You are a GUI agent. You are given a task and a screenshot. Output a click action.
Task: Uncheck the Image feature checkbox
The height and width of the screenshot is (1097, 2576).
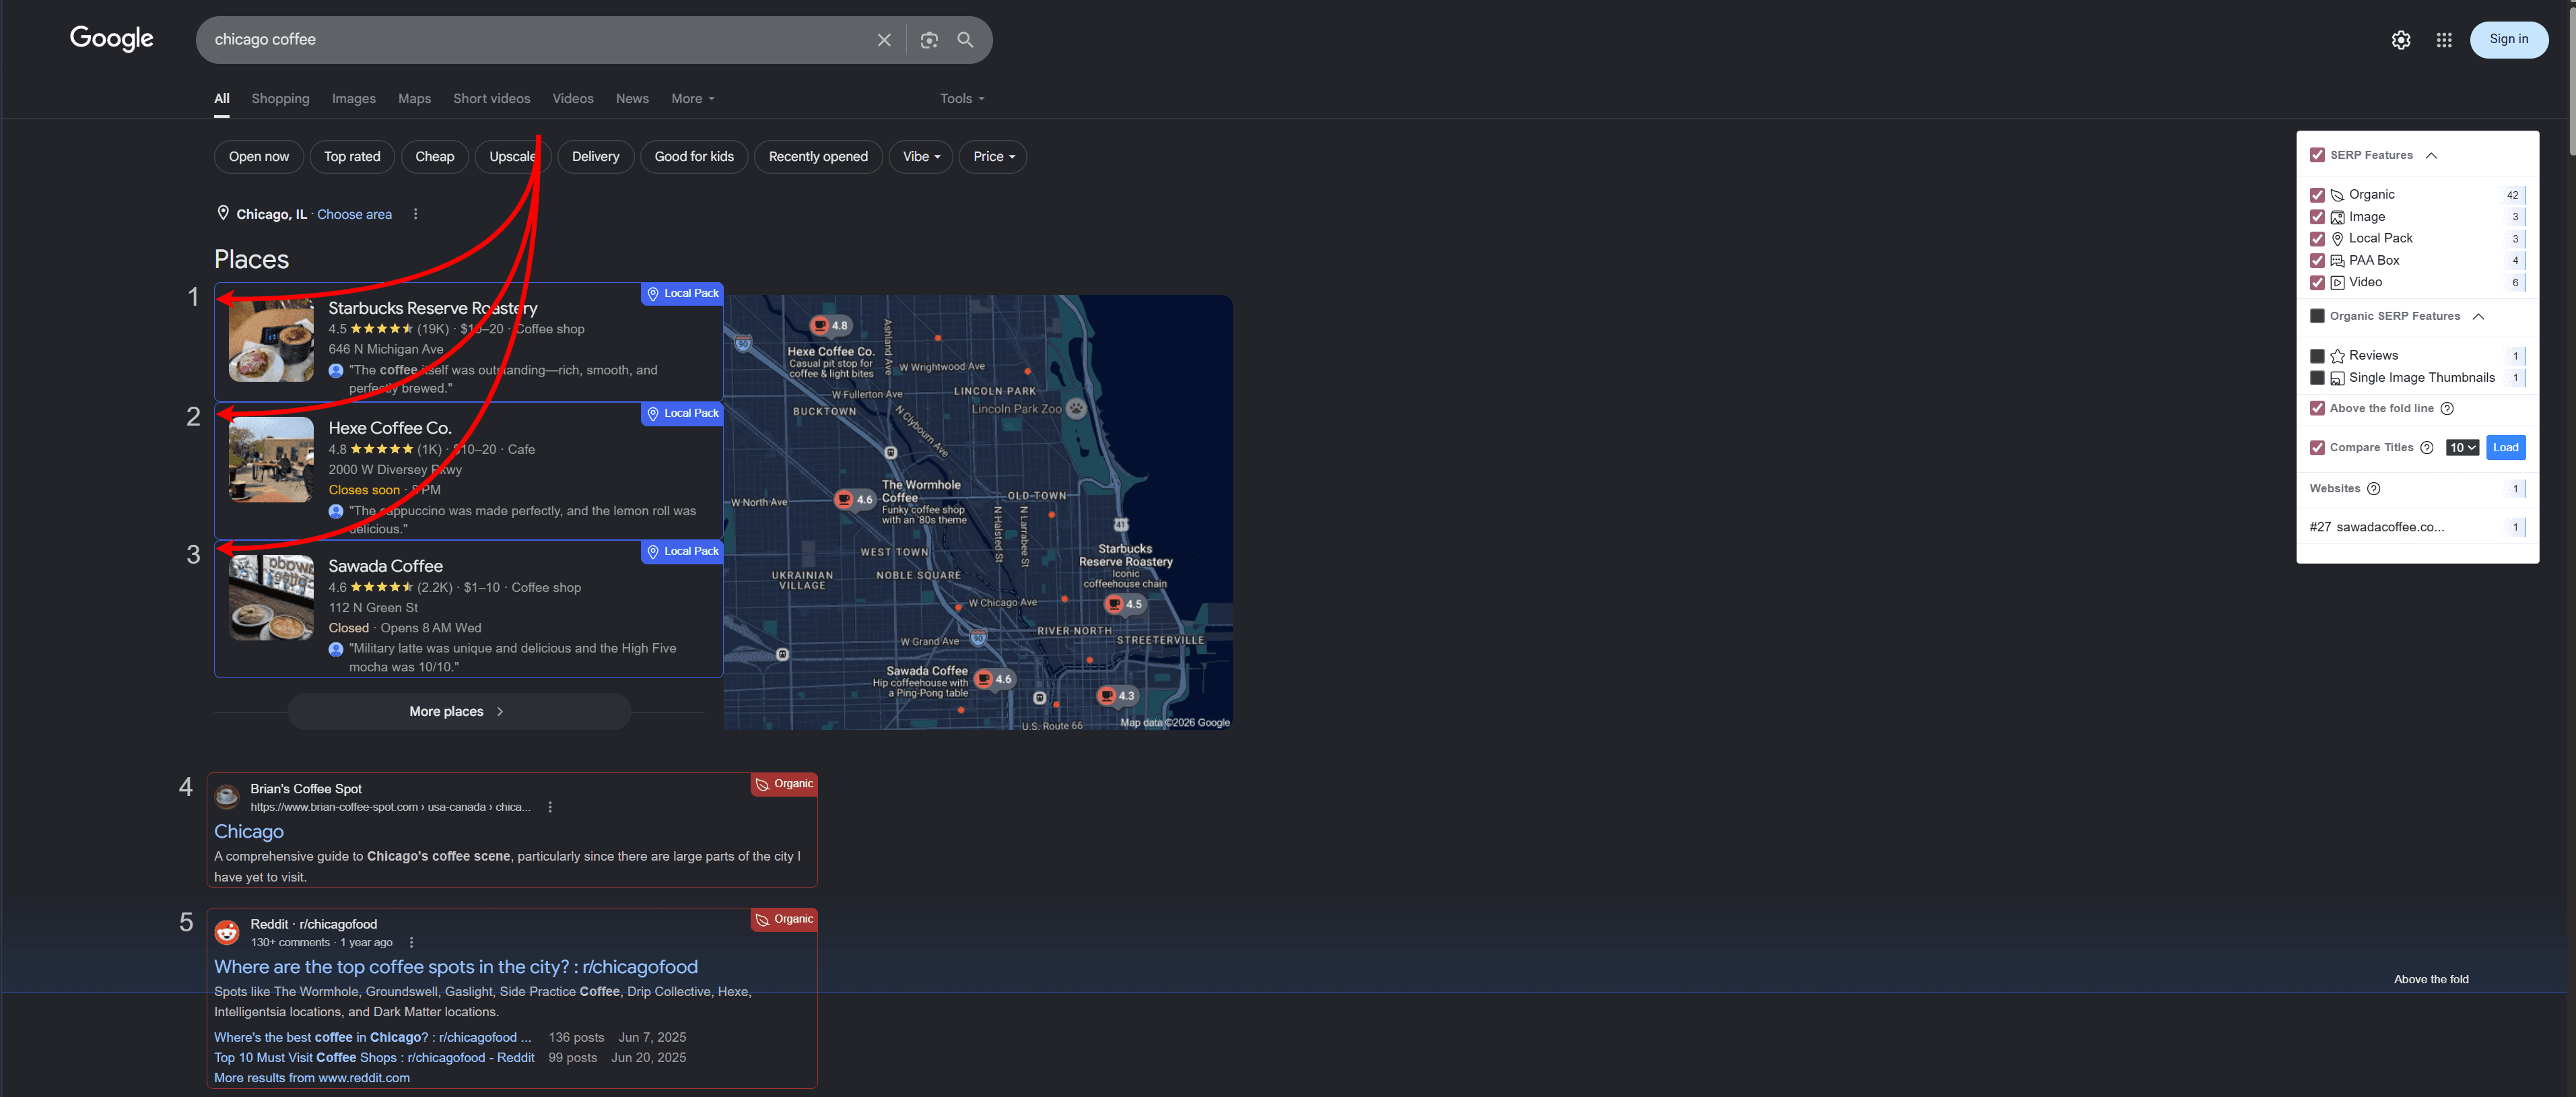coord(2317,217)
